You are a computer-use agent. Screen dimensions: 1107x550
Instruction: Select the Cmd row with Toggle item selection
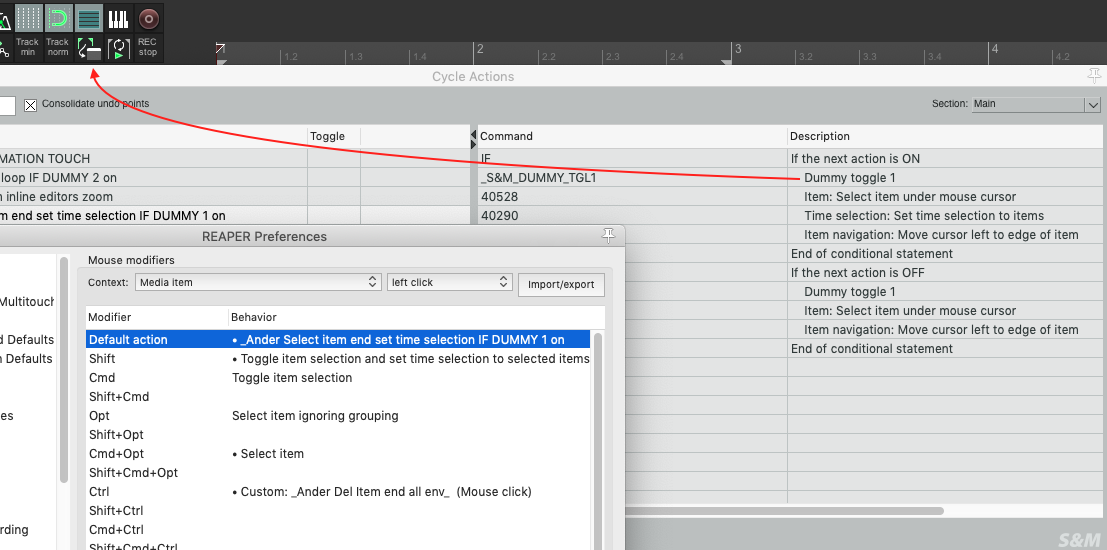tap(338, 378)
